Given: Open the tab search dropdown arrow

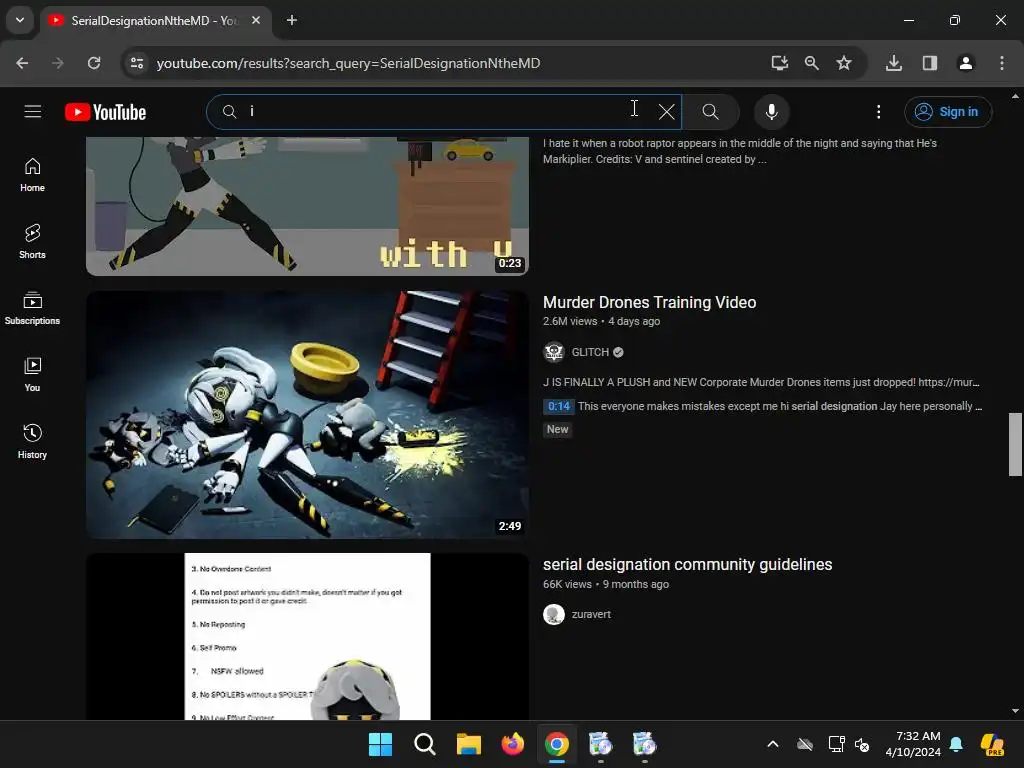Looking at the screenshot, I should (x=20, y=20).
